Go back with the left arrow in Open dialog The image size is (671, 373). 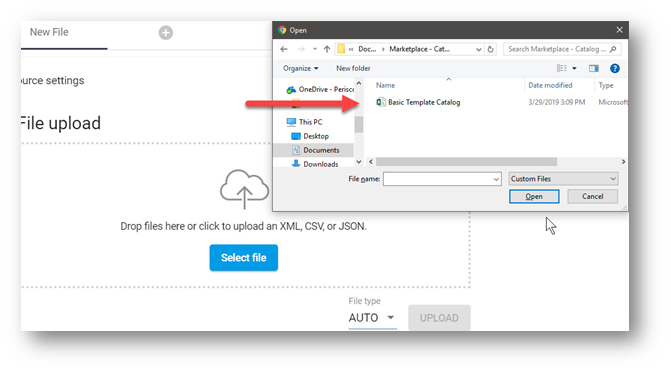click(x=284, y=49)
